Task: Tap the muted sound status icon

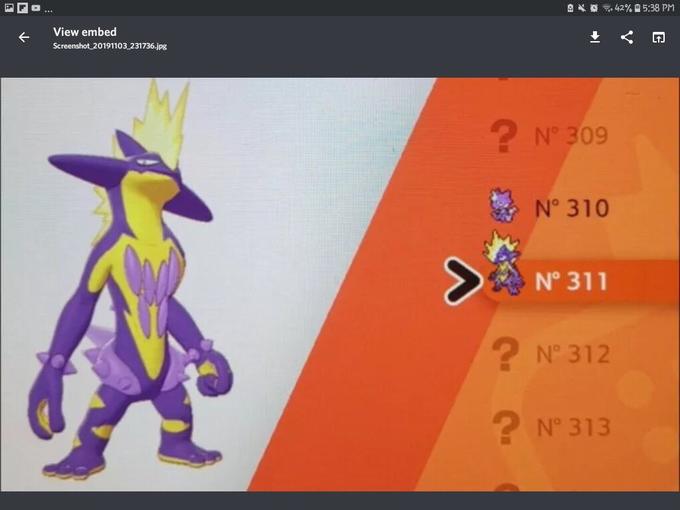Action: (582, 8)
